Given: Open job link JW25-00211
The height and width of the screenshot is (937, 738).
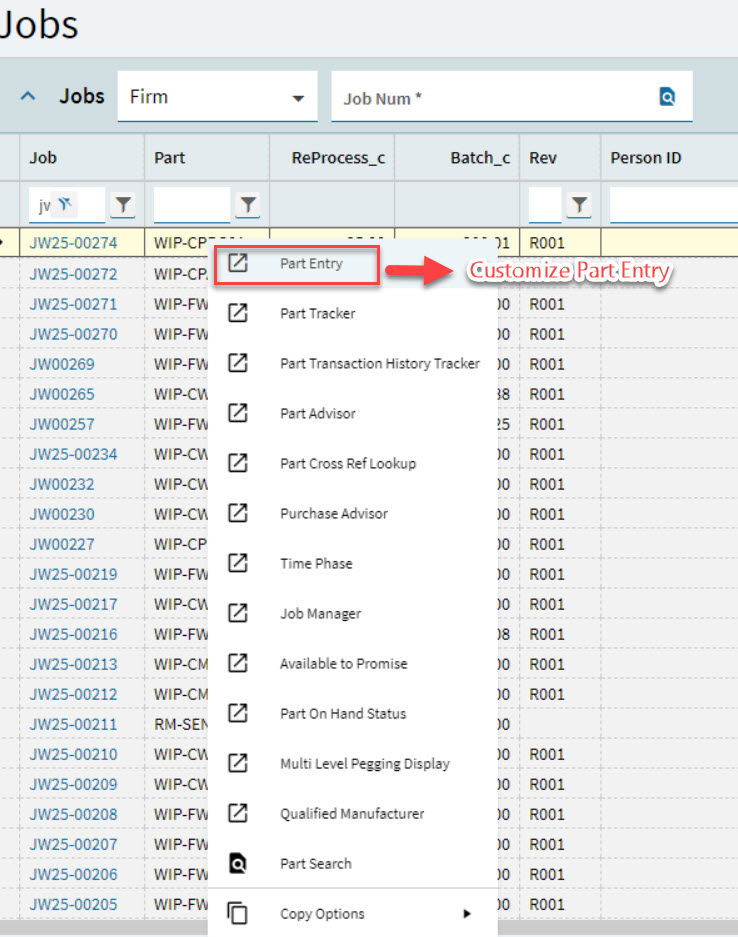Looking at the screenshot, I should [x=74, y=724].
